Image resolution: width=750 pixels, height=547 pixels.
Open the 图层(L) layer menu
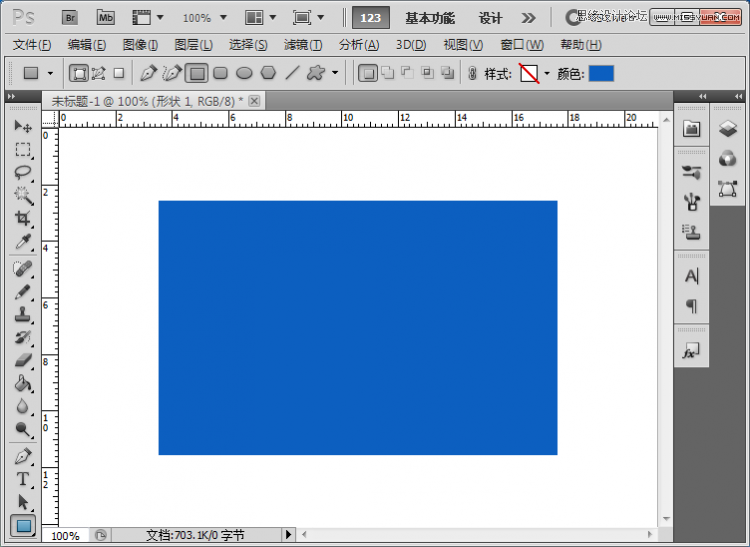(x=193, y=45)
